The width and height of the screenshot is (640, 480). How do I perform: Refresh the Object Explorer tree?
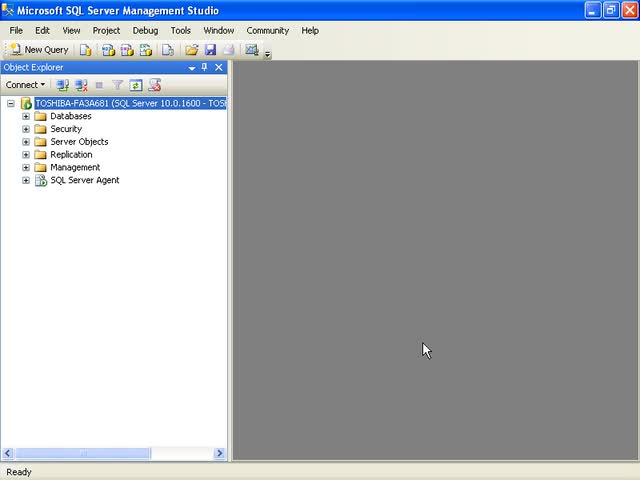point(136,85)
